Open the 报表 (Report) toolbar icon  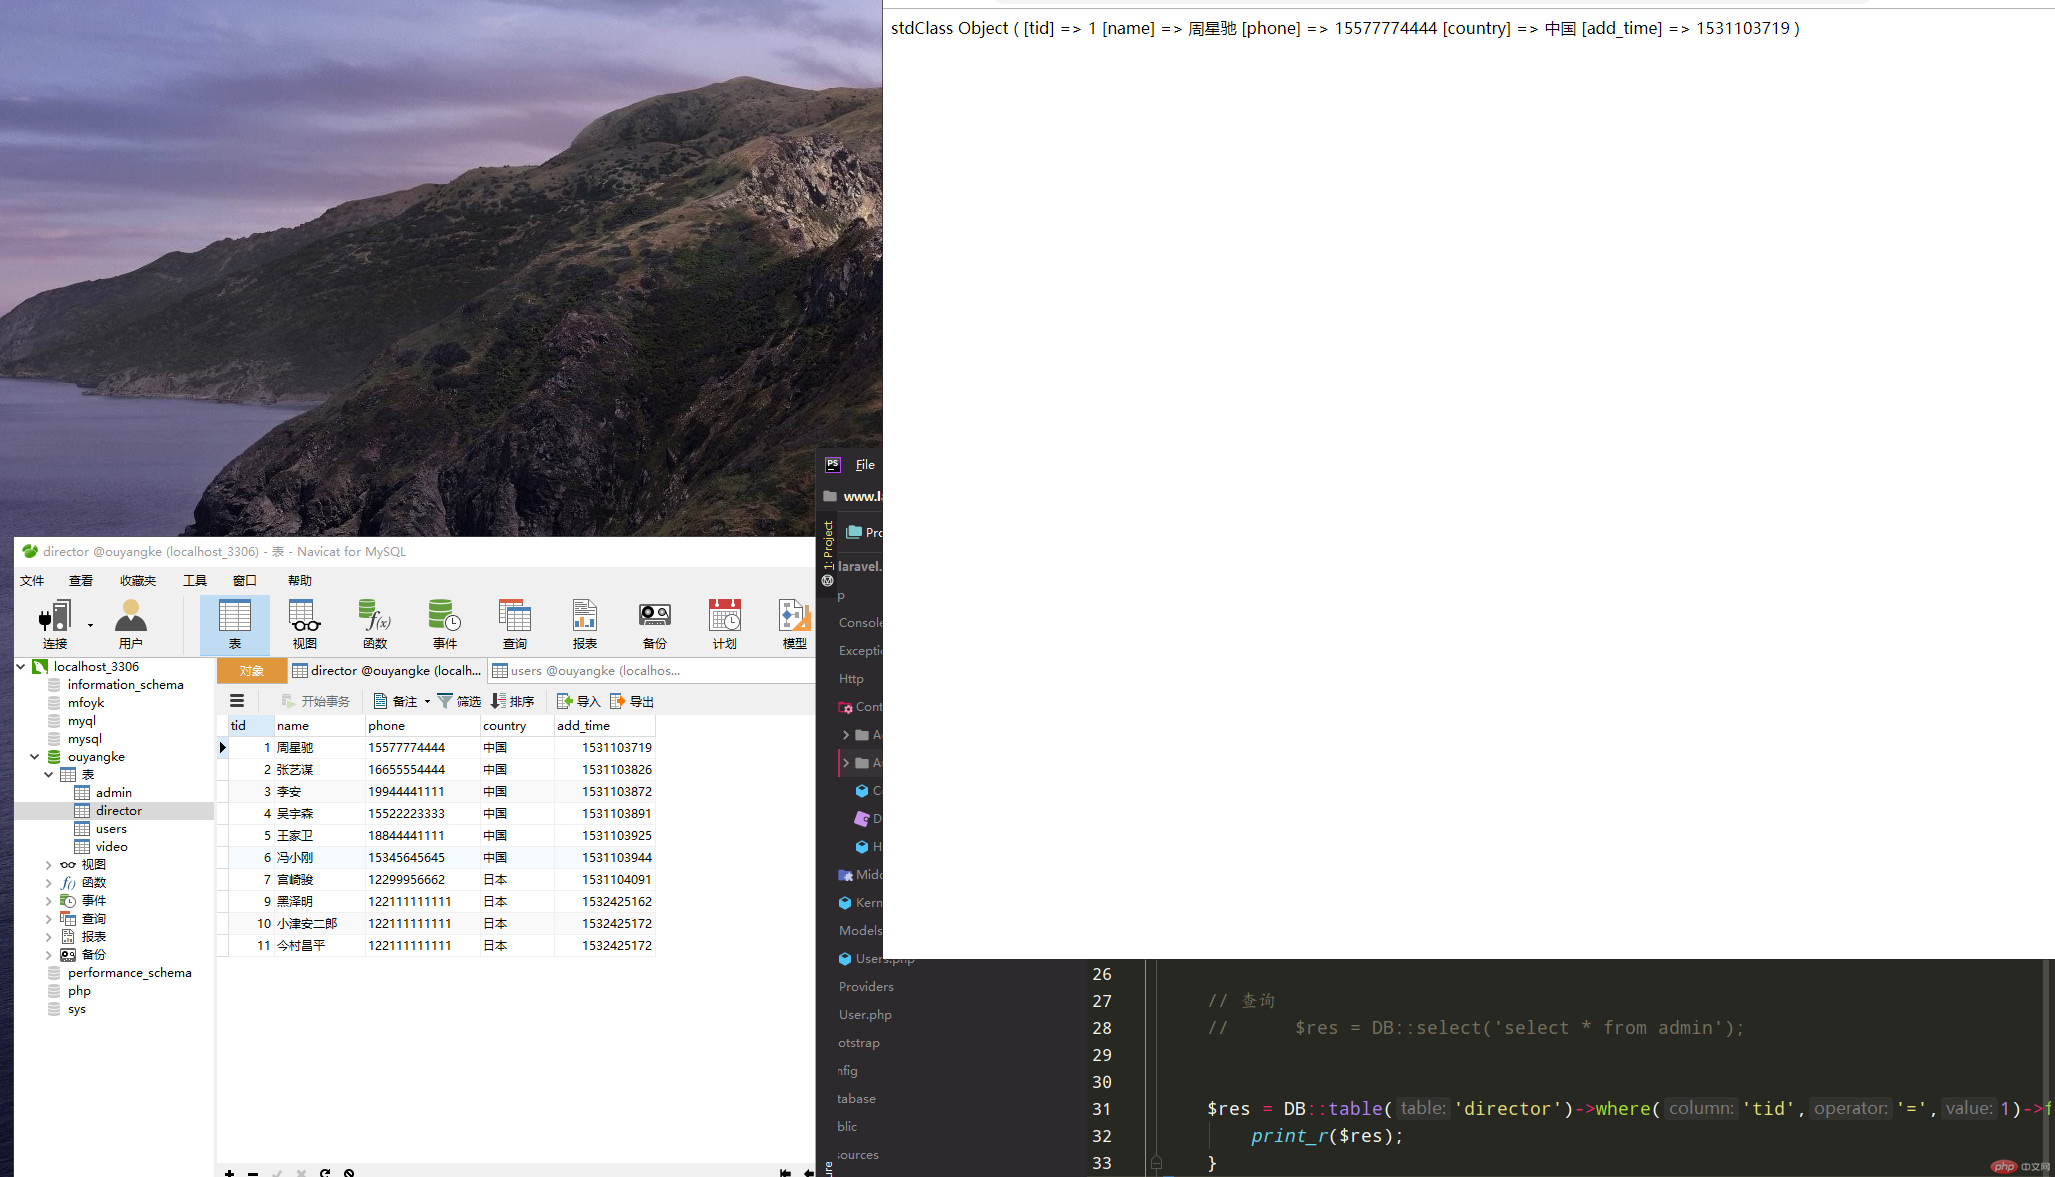tap(585, 625)
